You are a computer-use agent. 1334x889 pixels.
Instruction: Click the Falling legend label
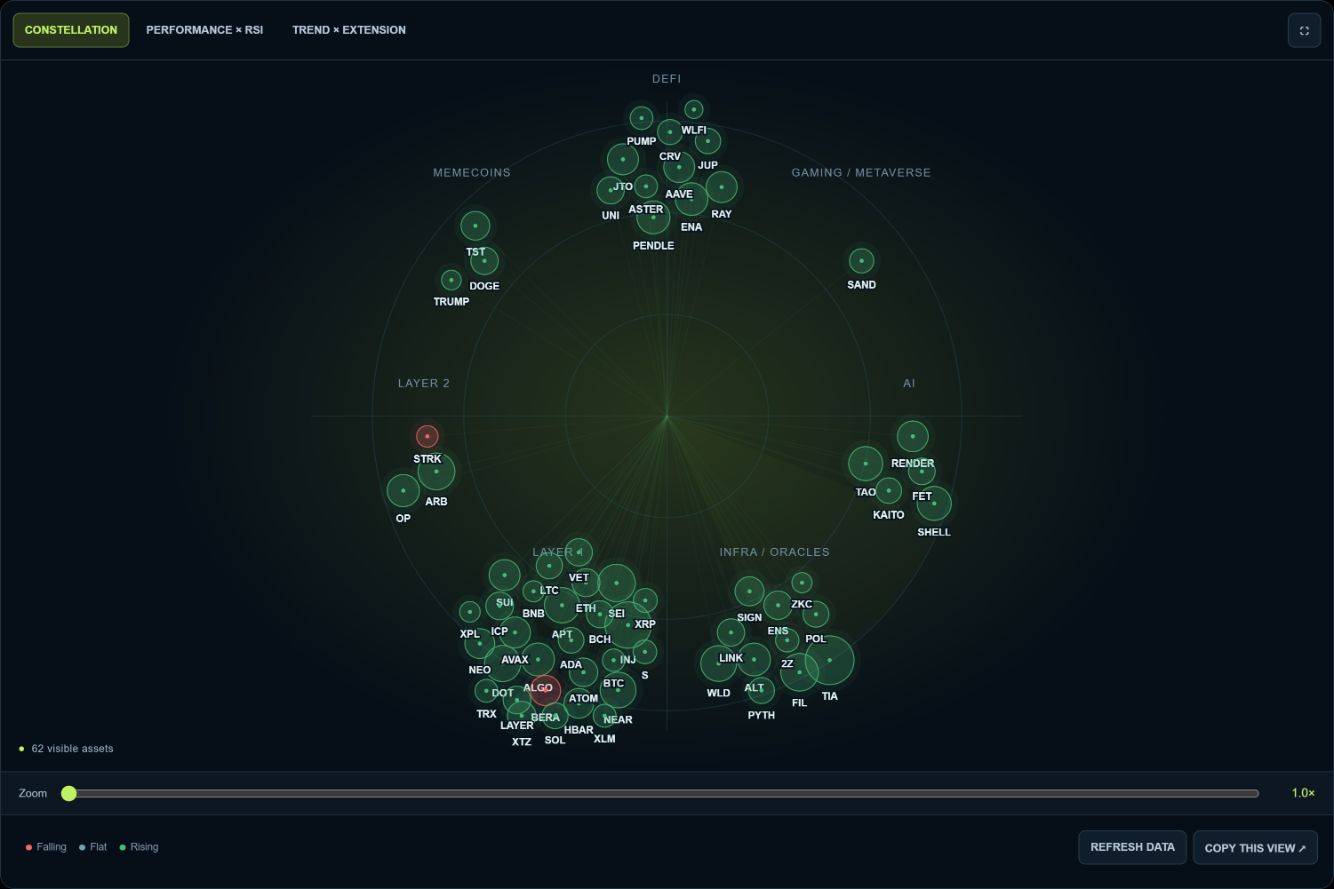tap(51, 847)
